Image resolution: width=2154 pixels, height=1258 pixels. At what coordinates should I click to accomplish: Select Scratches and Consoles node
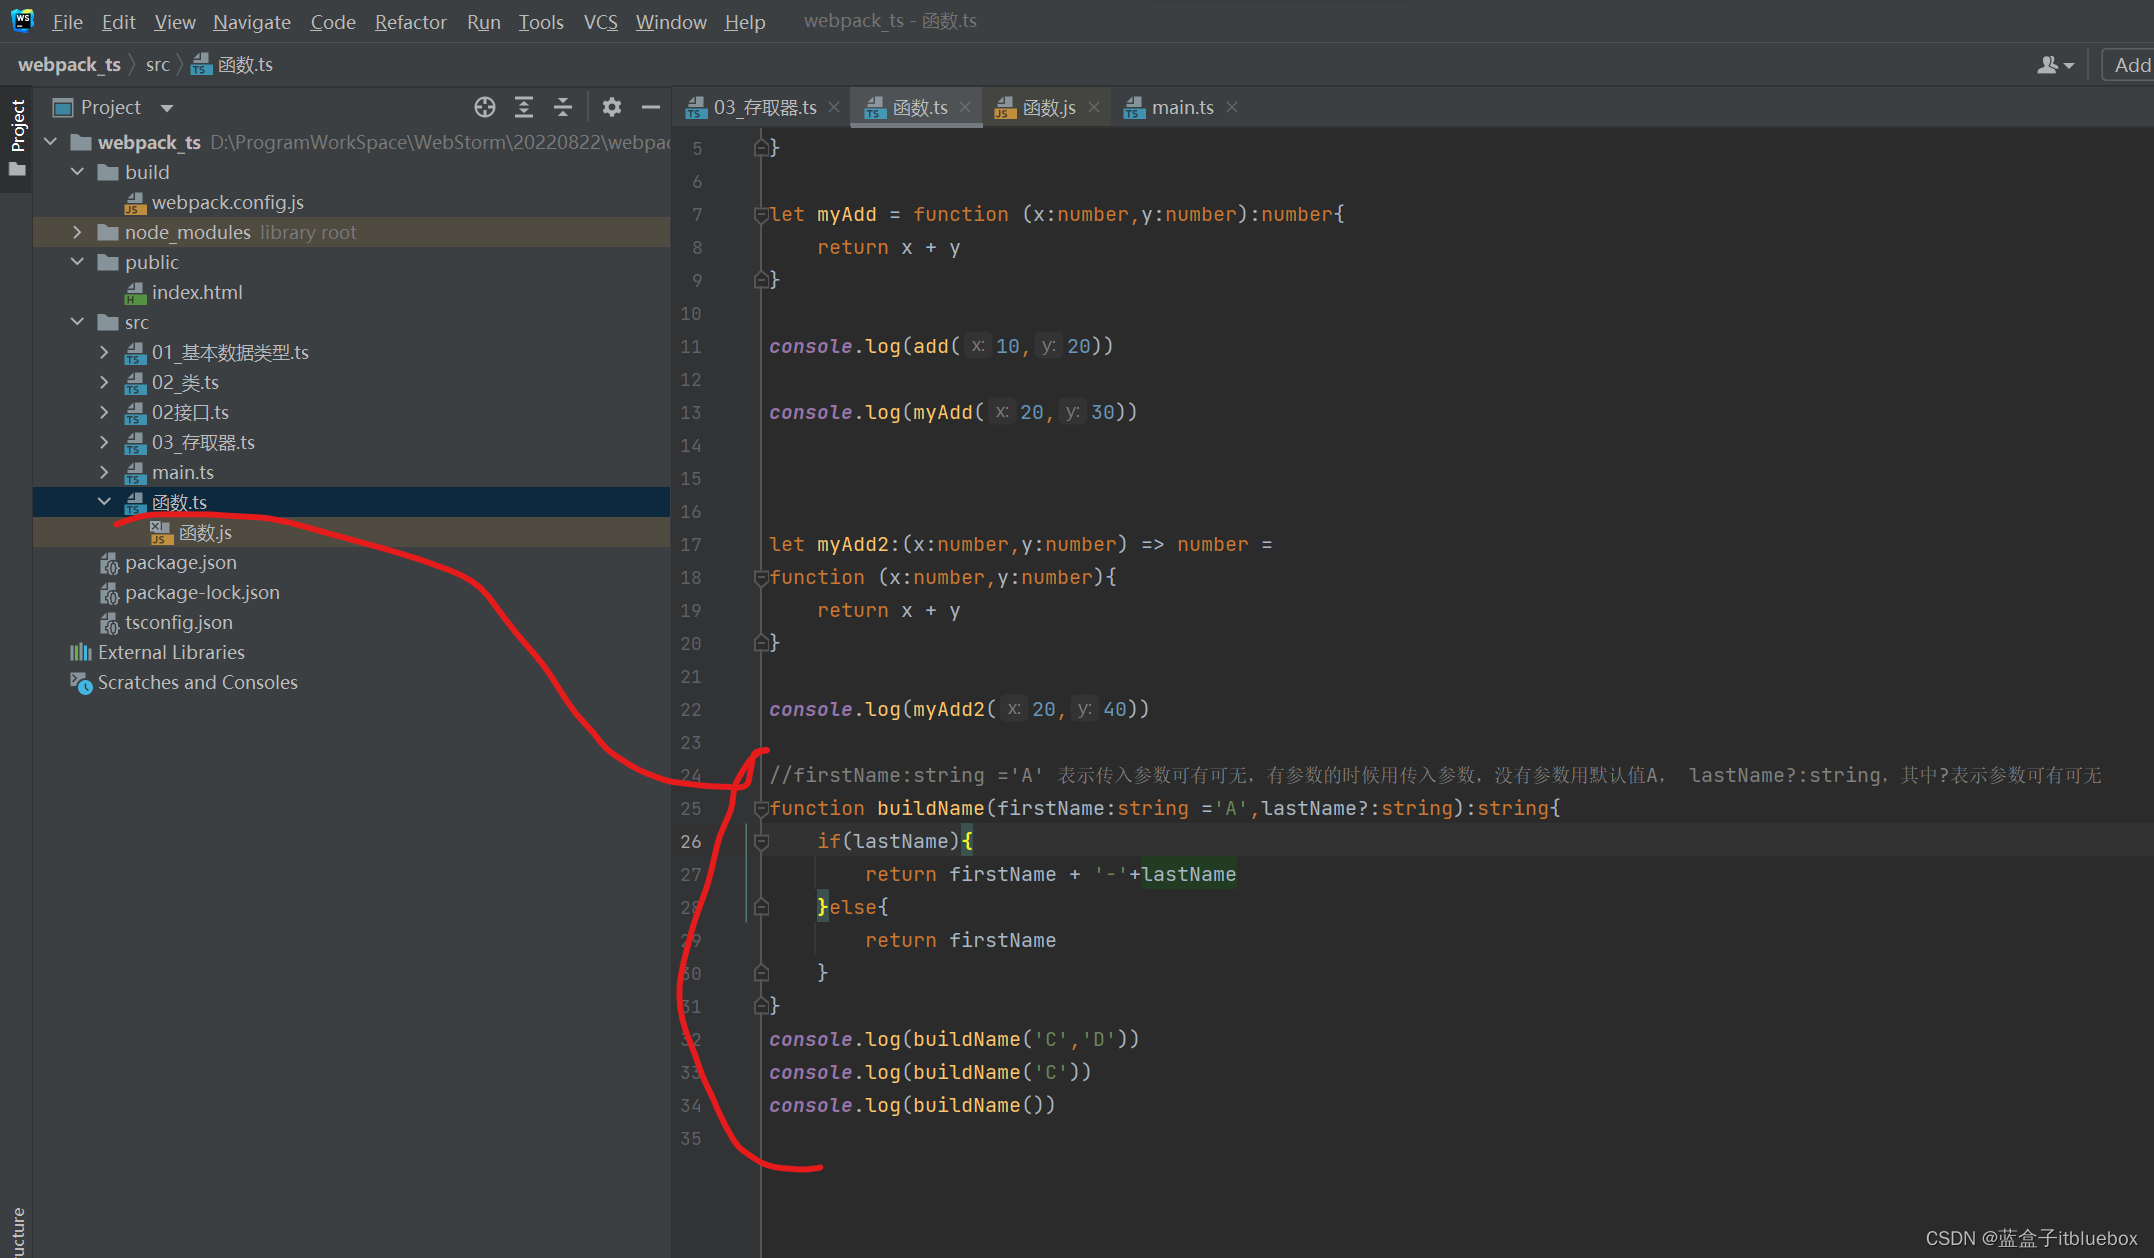[197, 682]
